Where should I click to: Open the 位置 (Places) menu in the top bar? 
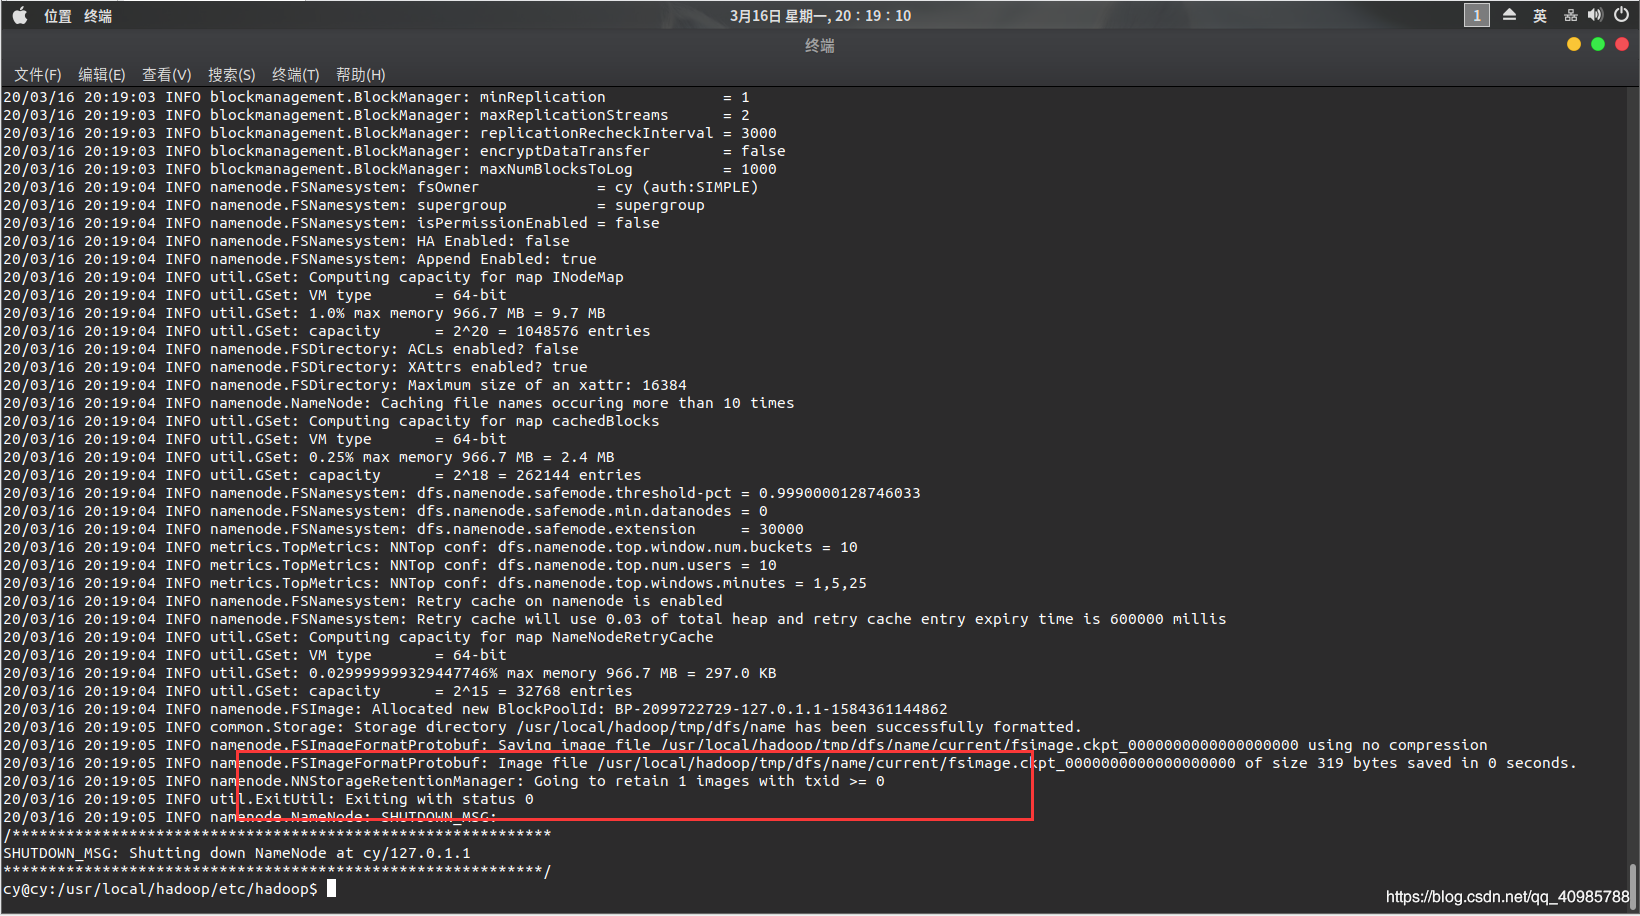tap(58, 16)
